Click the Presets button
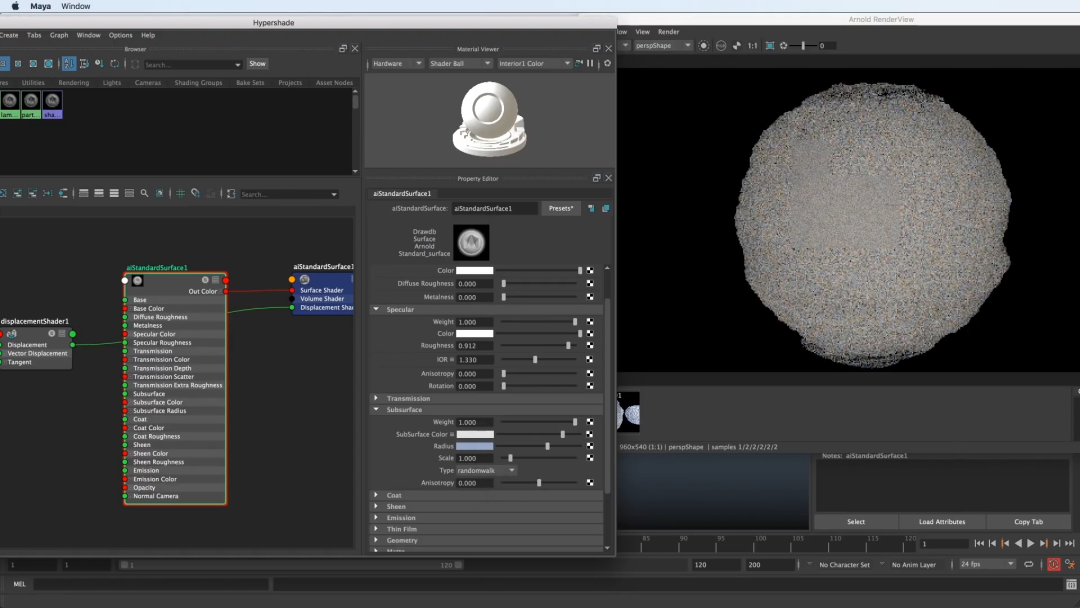The height and width of the screenshot is (608, 1080). 561,208
